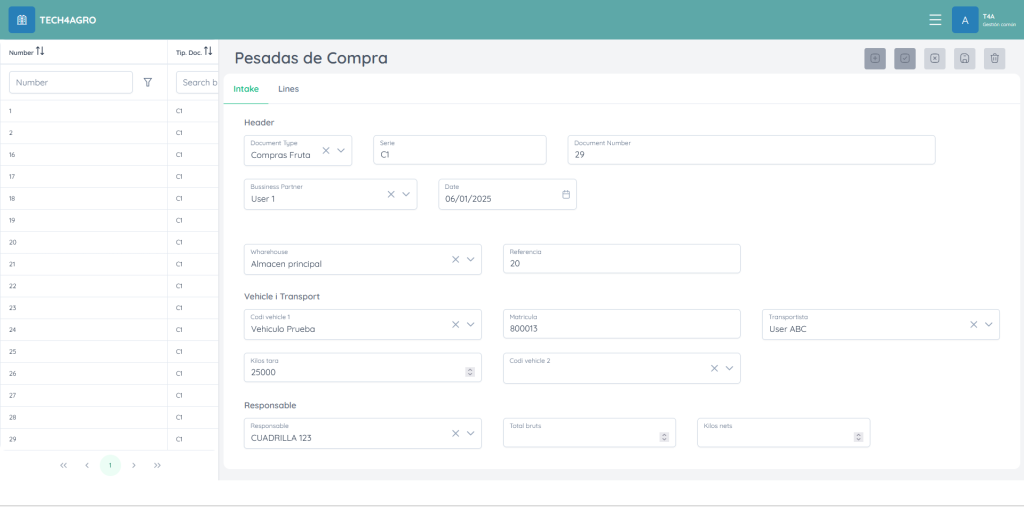1024x507 pixels.
Task: Go to the last page of list
Action: click(x=157, y=465)
